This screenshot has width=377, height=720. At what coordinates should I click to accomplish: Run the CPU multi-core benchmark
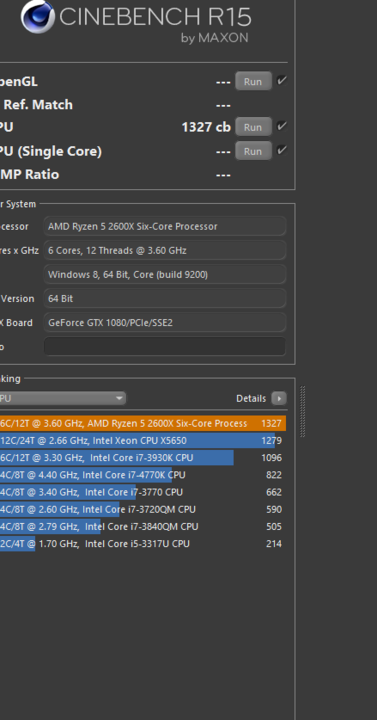pos(253,127)
